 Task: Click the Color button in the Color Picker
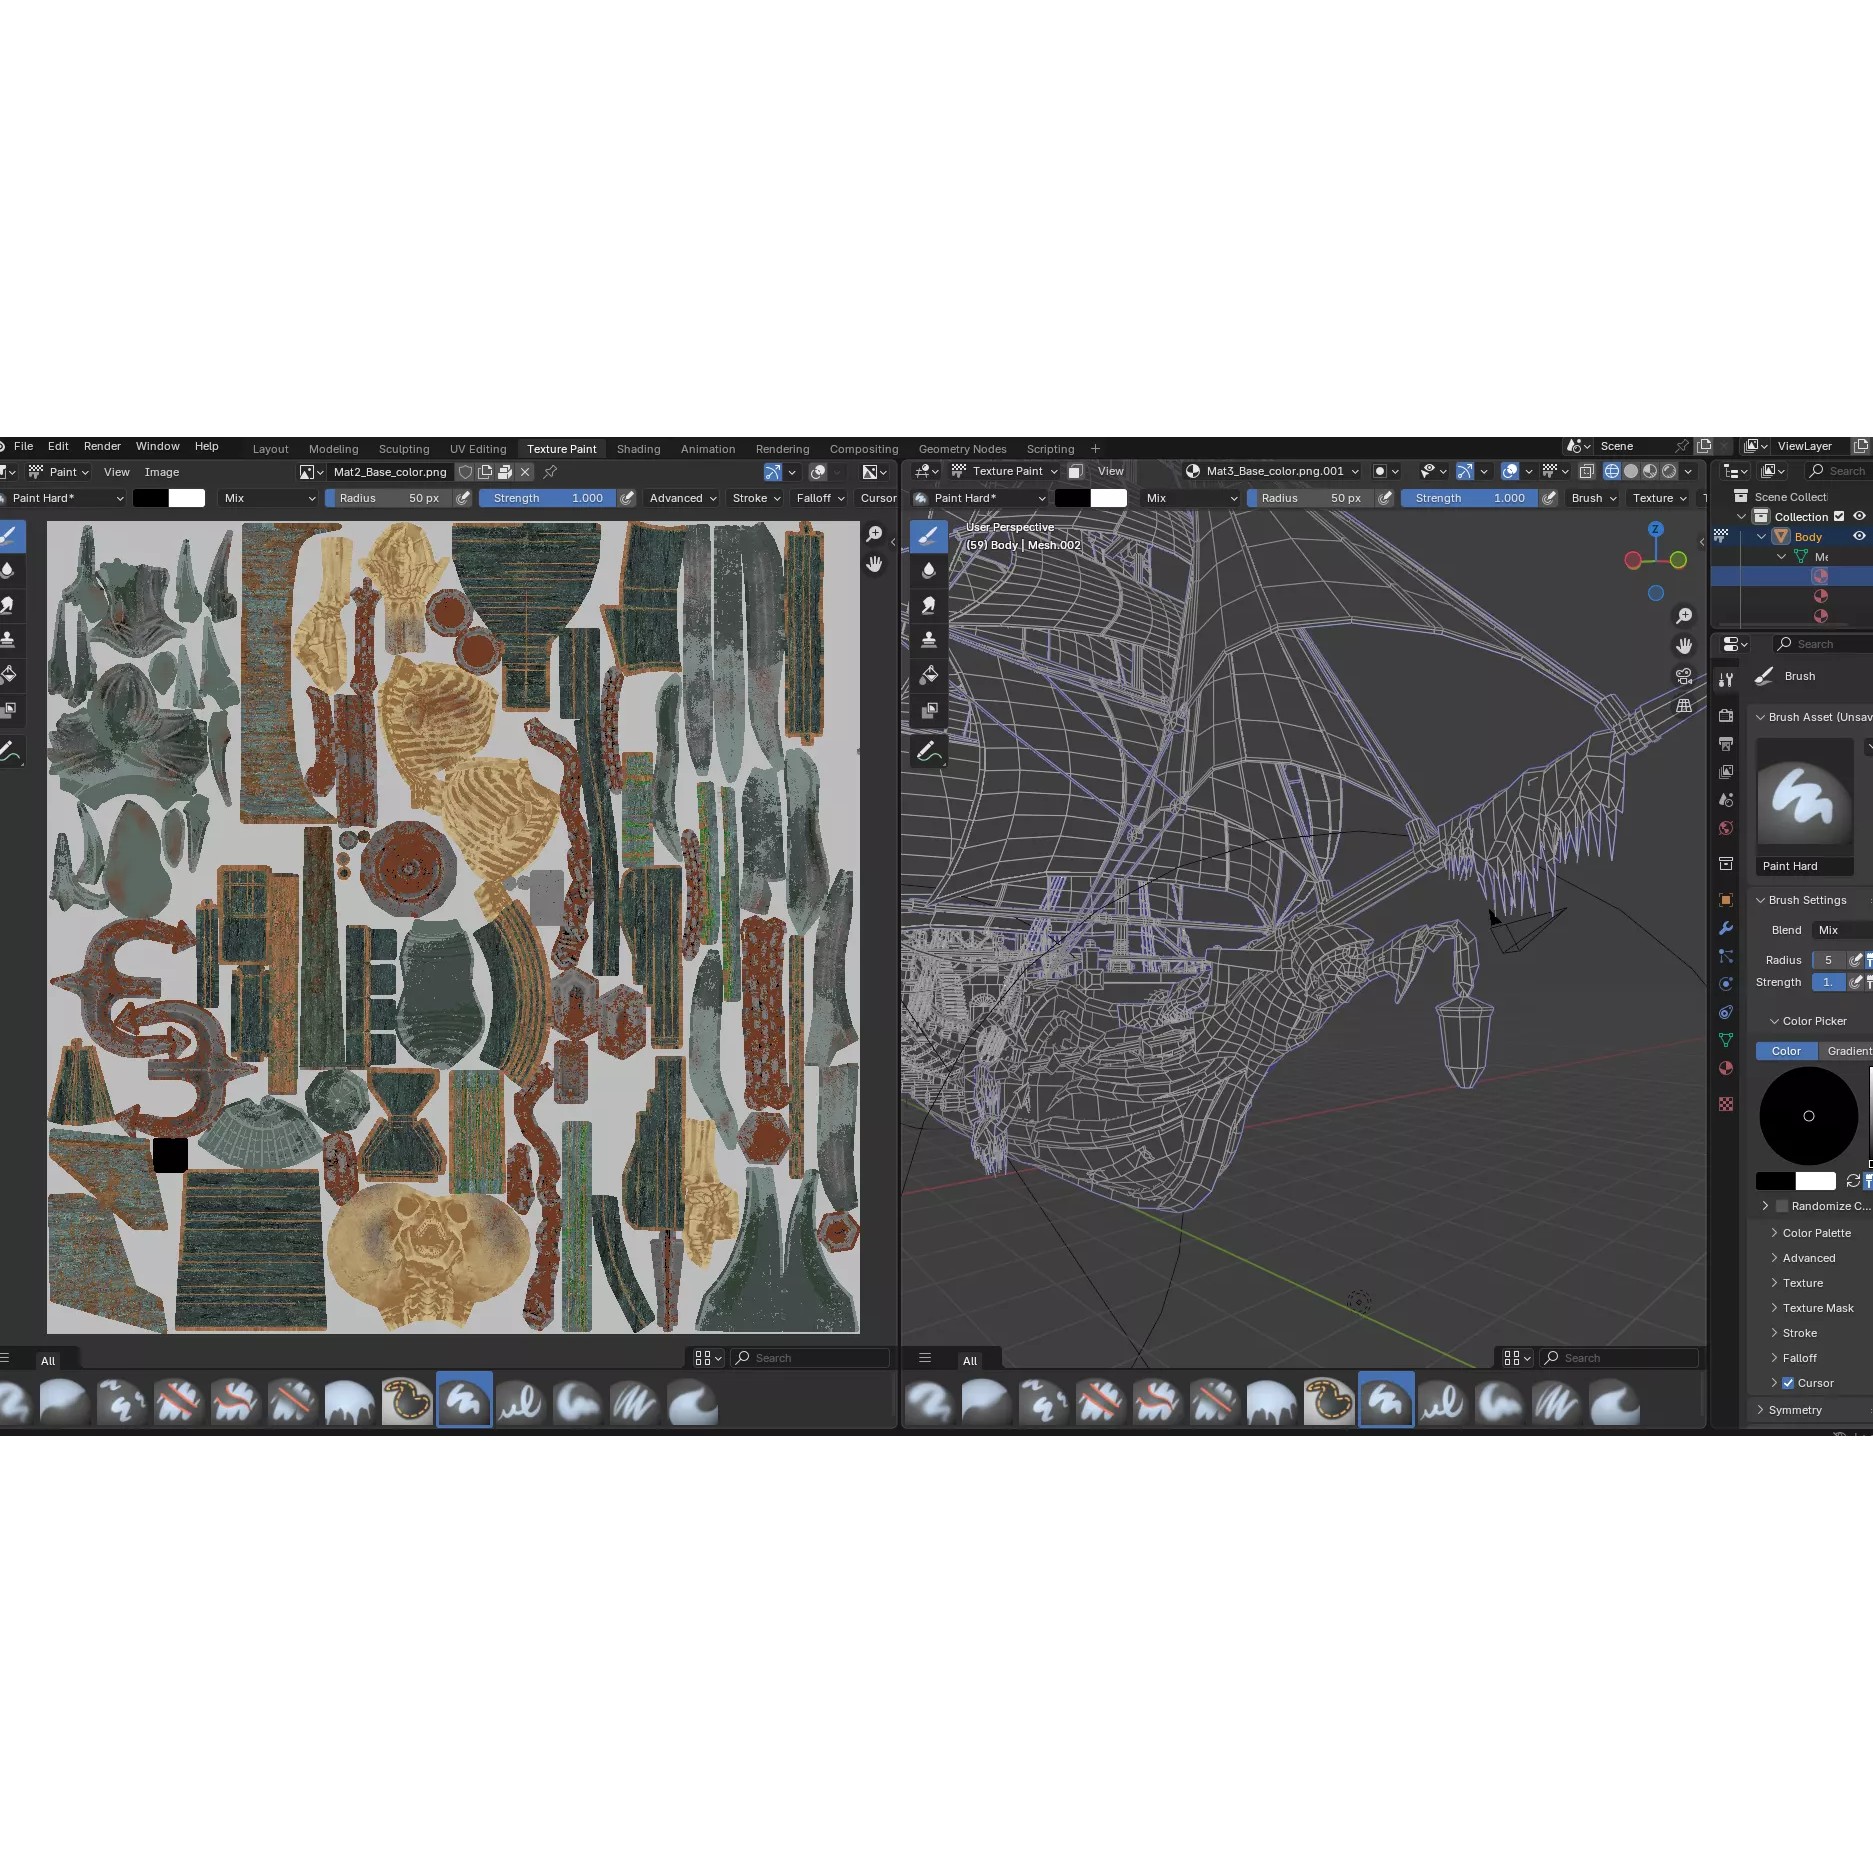1785,1051
